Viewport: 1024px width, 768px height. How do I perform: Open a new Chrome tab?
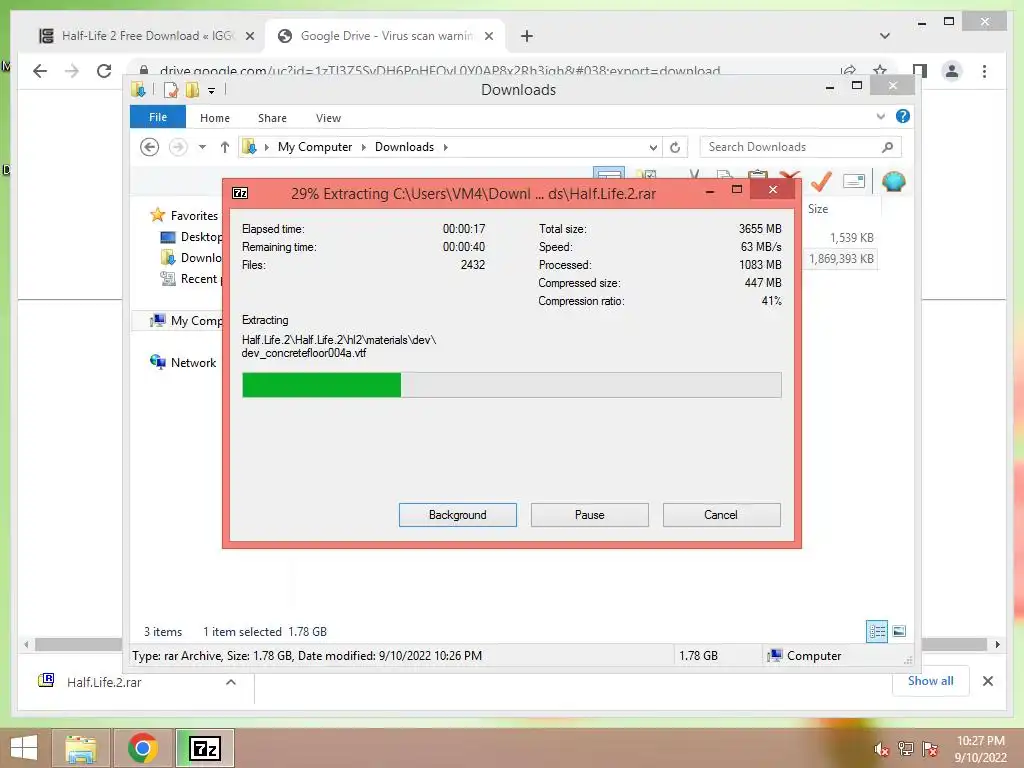526,36
